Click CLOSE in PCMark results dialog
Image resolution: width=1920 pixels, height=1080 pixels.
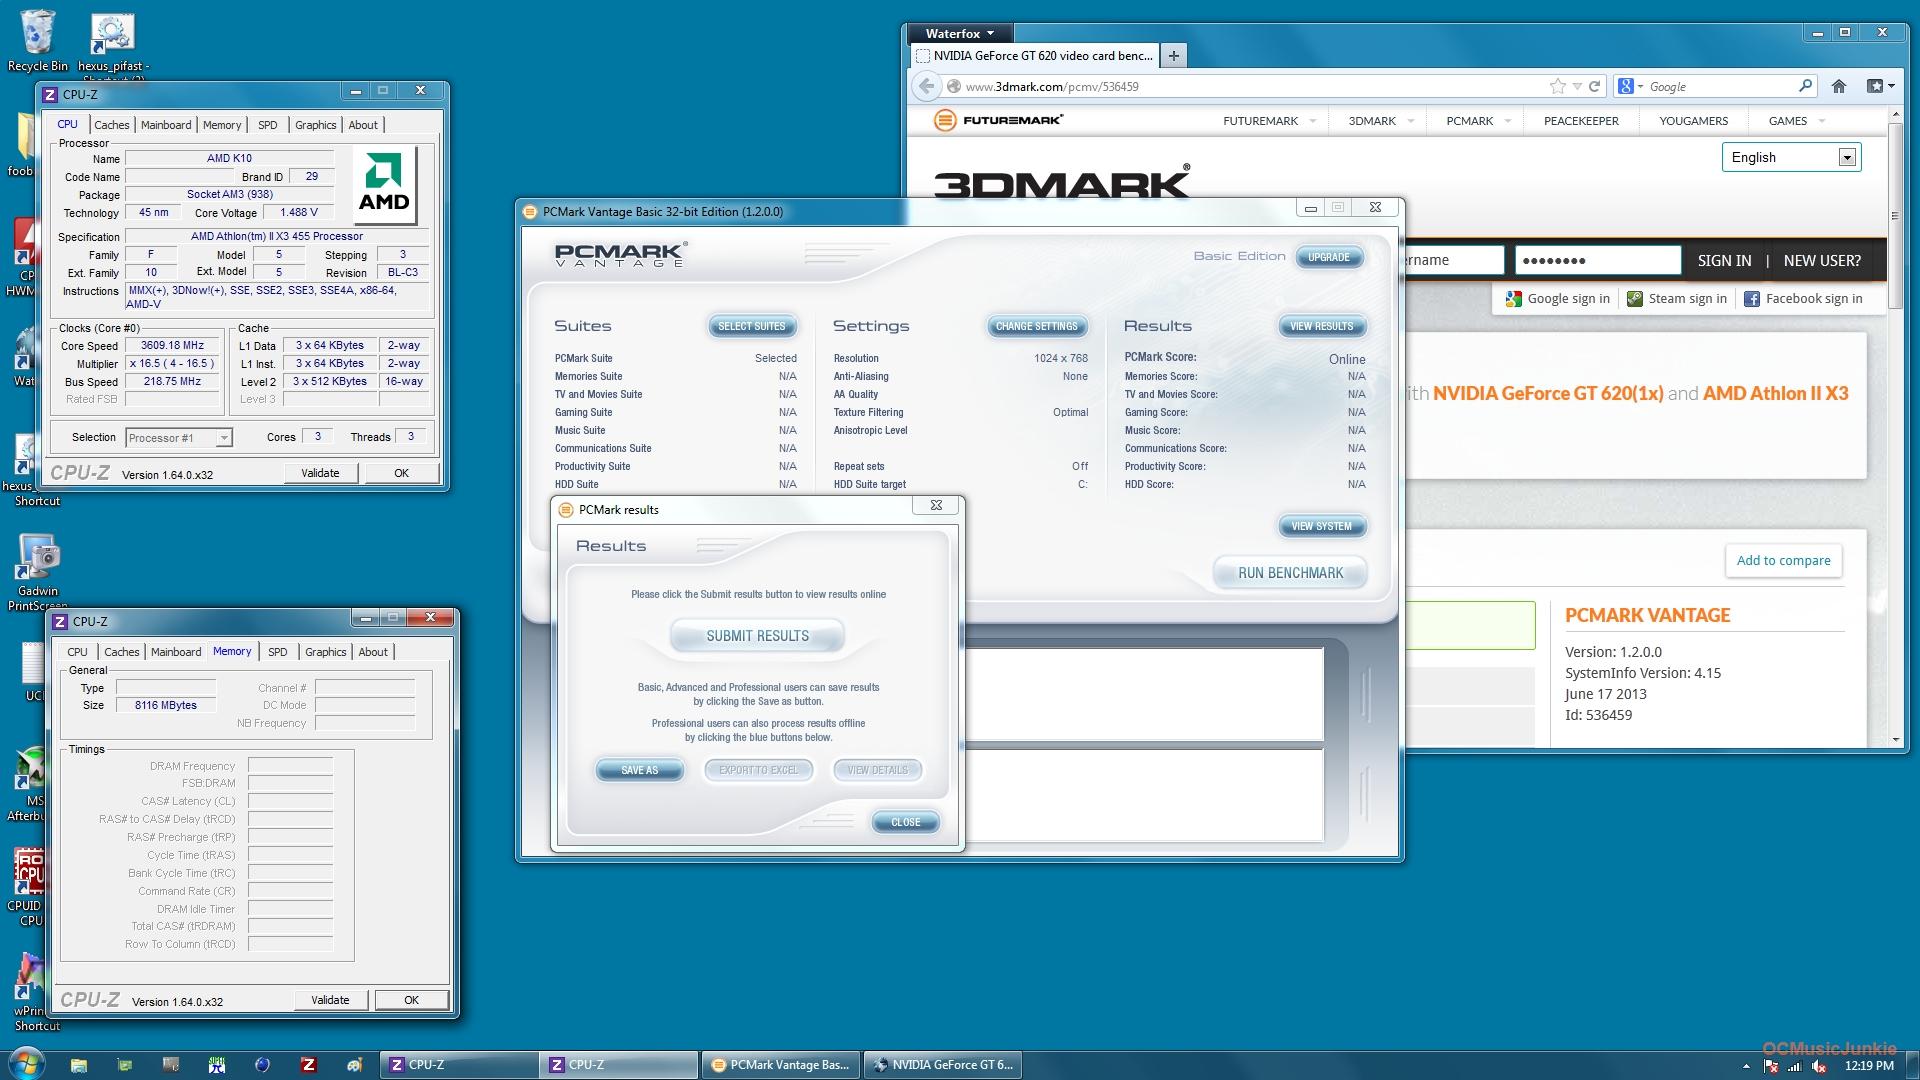click(x=906, y=822)
